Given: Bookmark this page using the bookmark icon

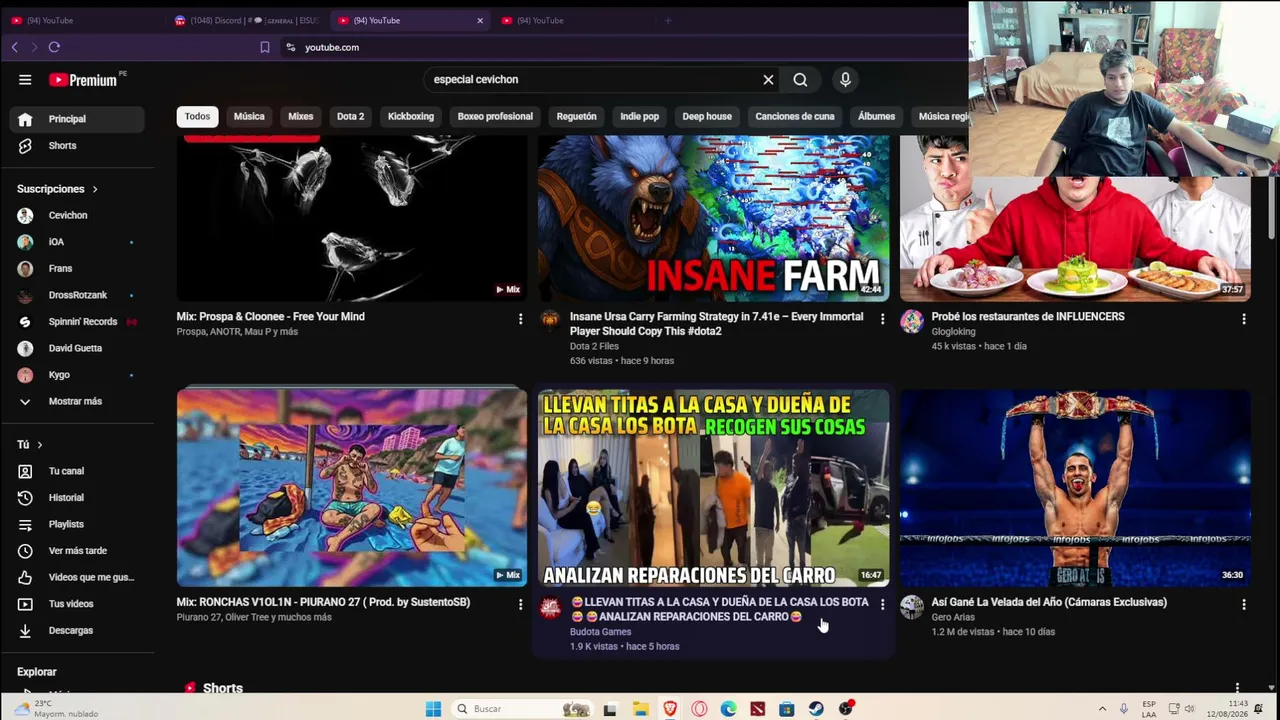Looking at the screenshot, I should coord(265,47).
